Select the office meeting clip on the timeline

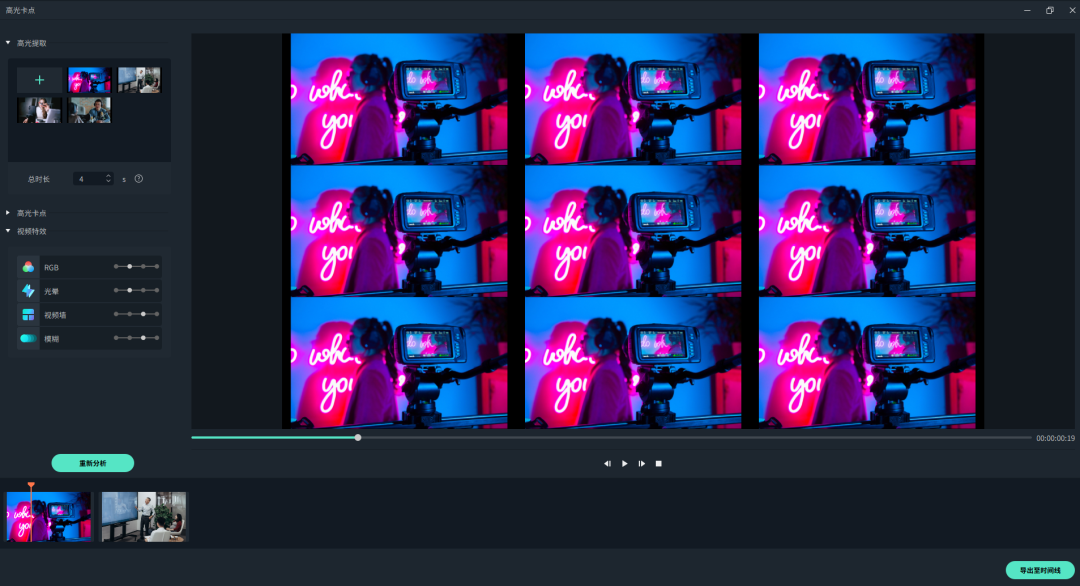(x=144, y=516)
